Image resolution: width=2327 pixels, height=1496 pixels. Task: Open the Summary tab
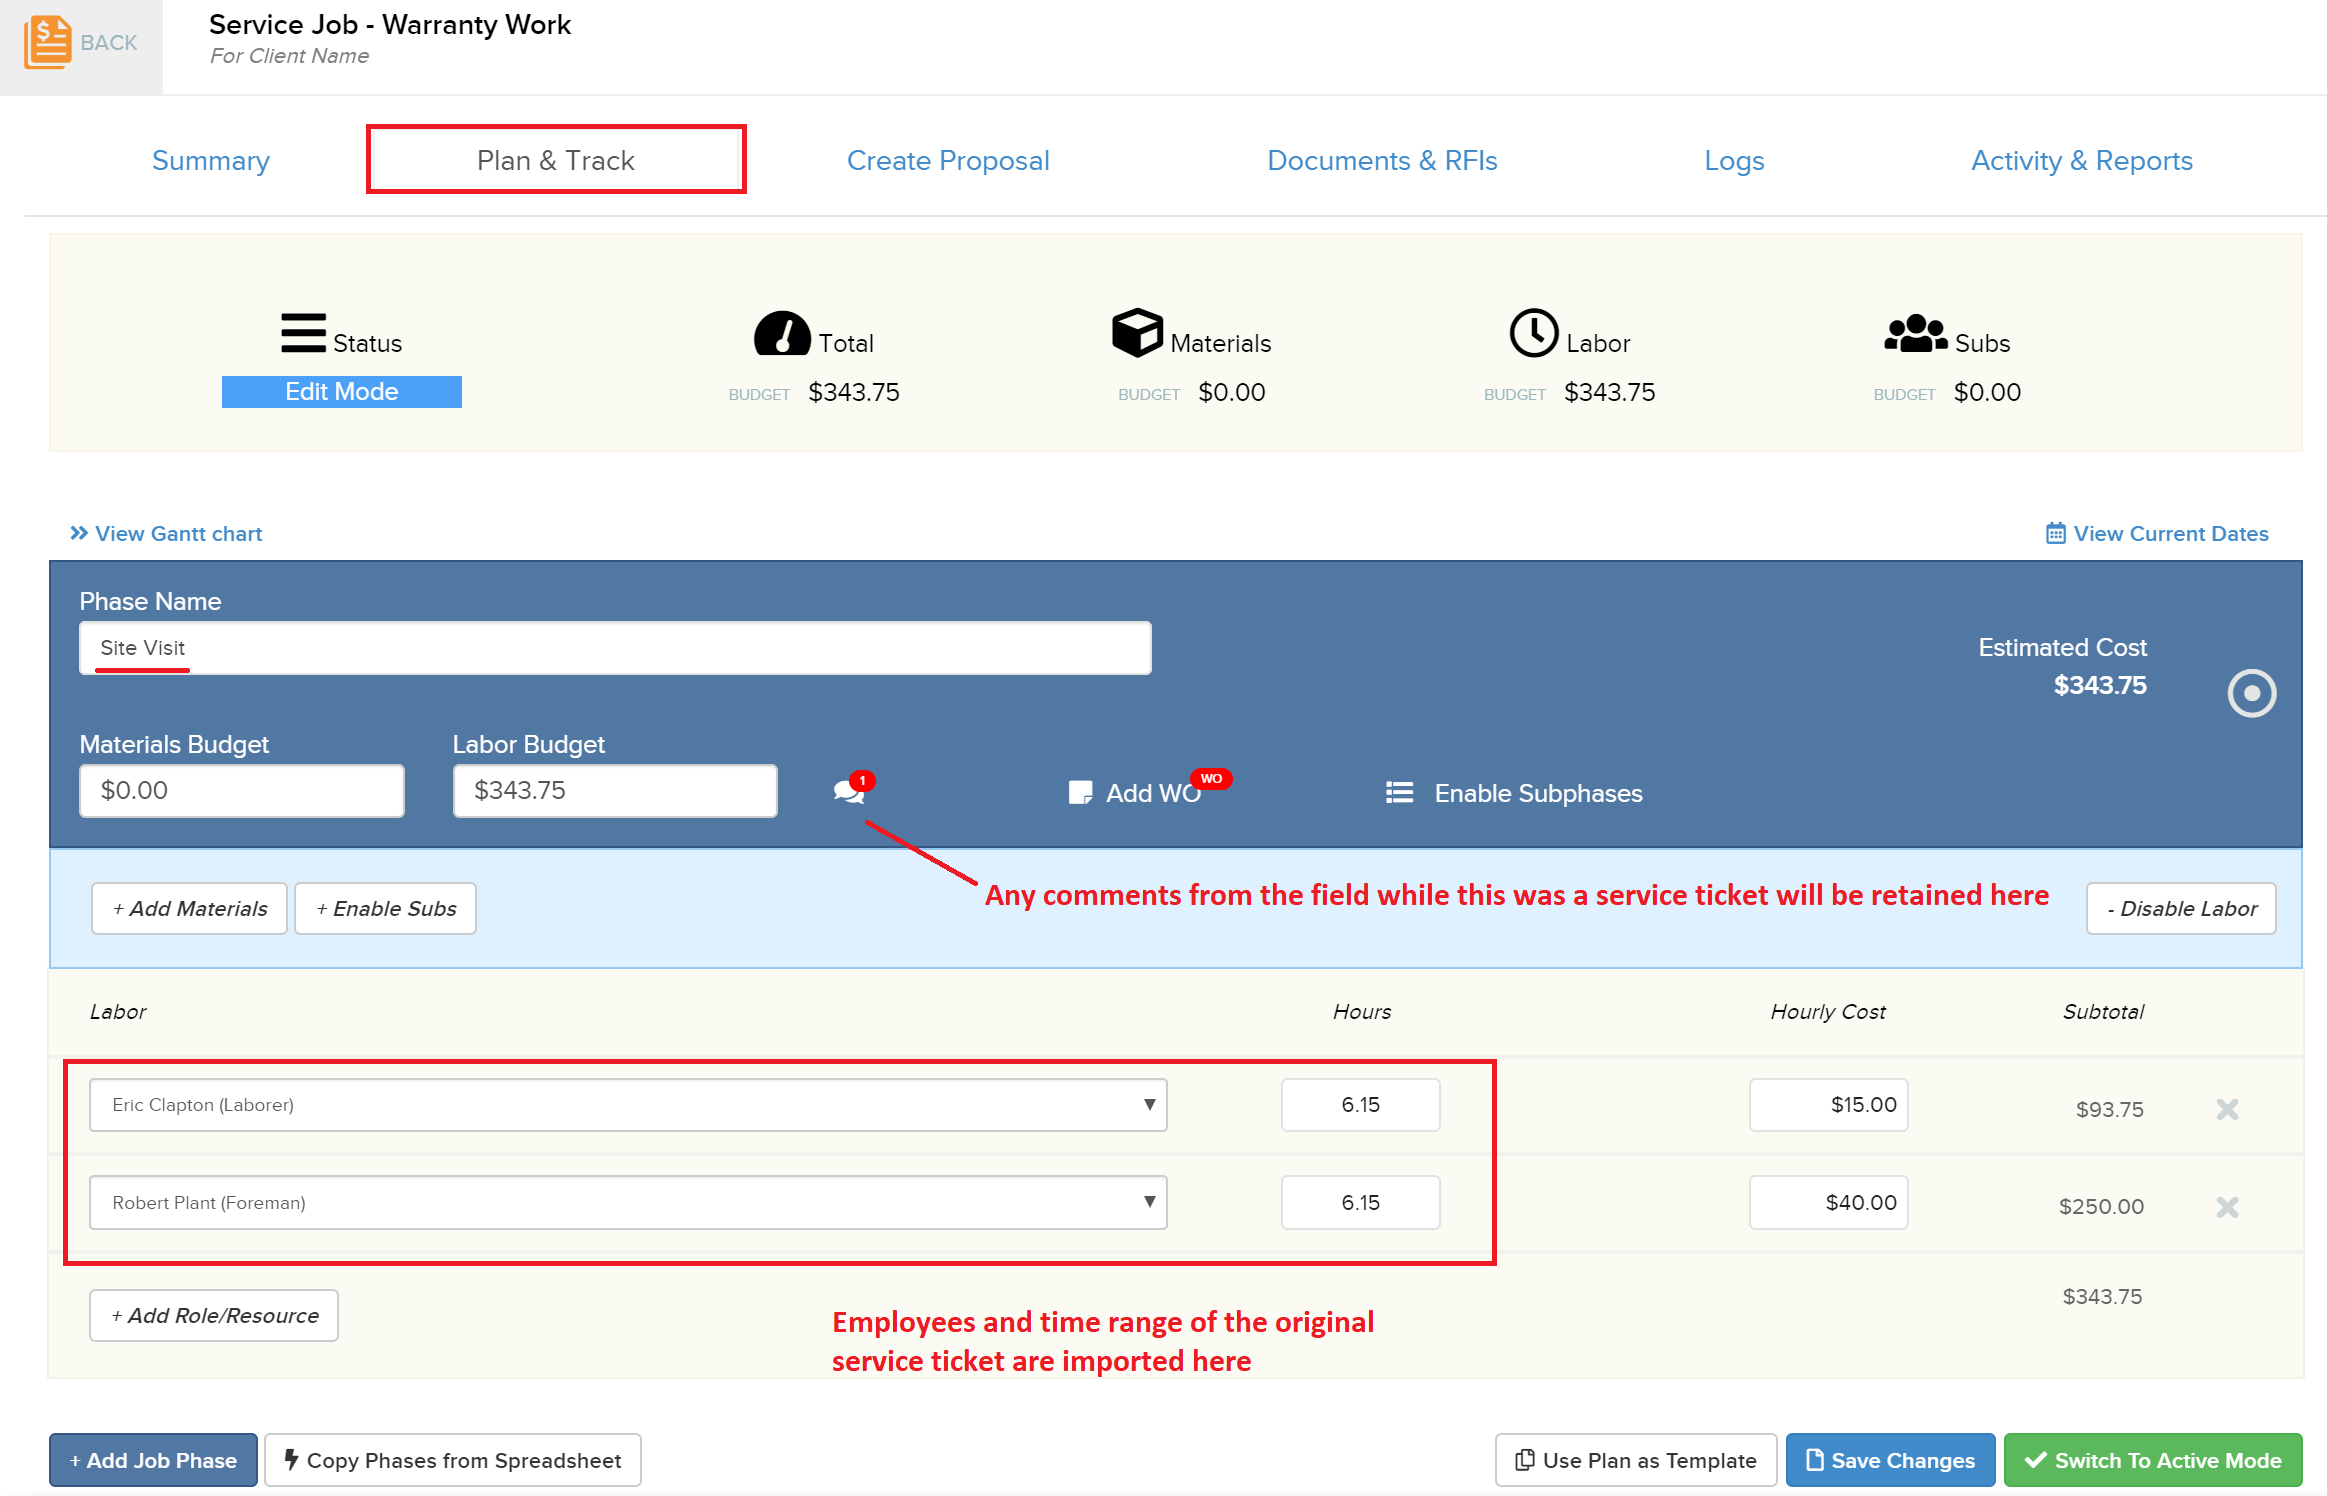(x=211, y=160)
